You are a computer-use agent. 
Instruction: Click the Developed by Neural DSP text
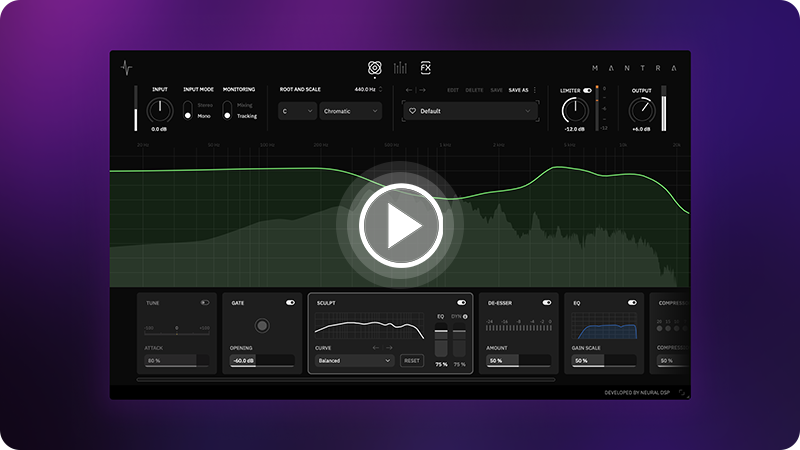pos(637,392)
